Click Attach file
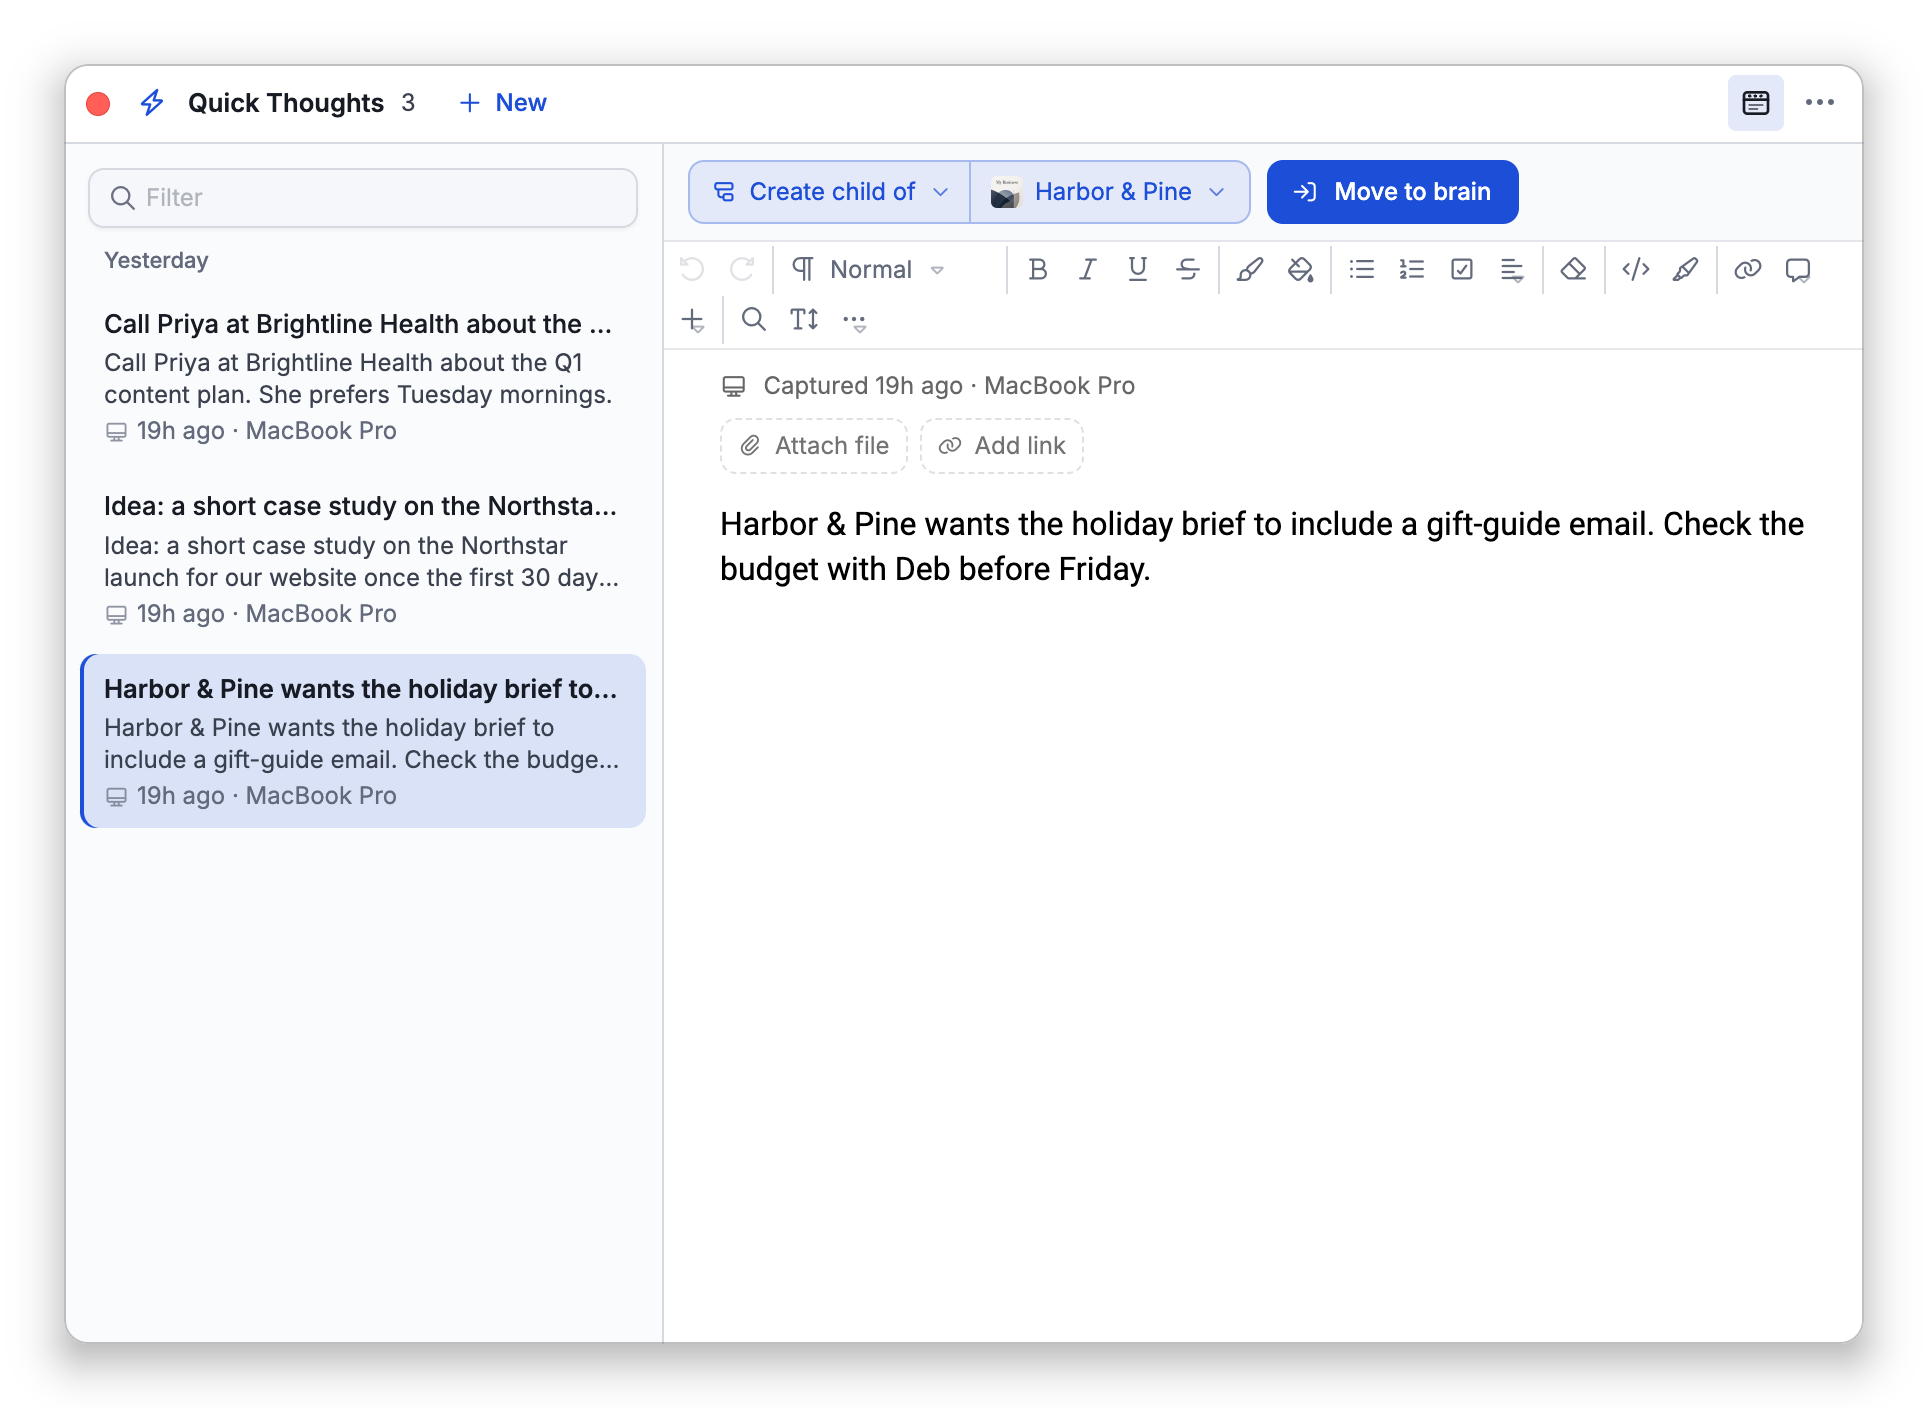Image resolution: width=1928 pixels, height=1408 pixels. (814, 446)
